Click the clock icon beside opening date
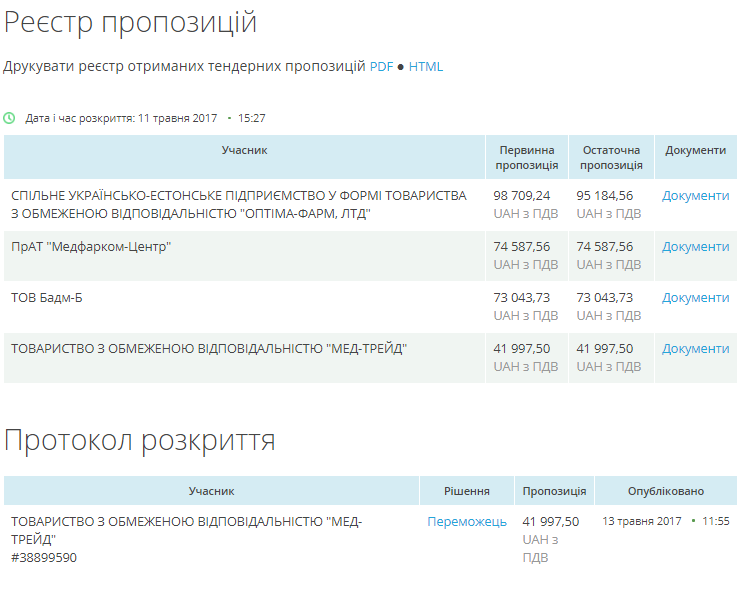Viewport: 743px width, 589px height. (x=10, y=118)
